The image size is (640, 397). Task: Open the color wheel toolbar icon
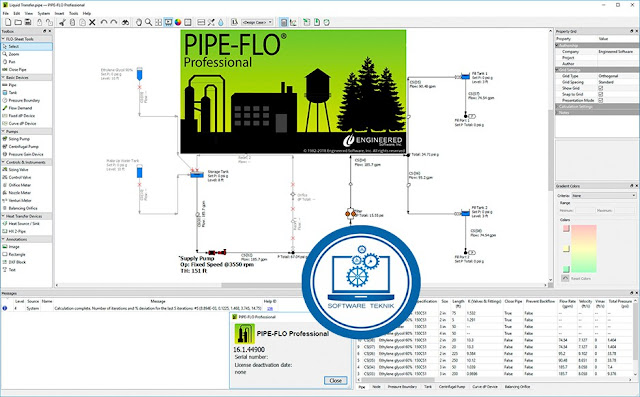click(178, 22)
